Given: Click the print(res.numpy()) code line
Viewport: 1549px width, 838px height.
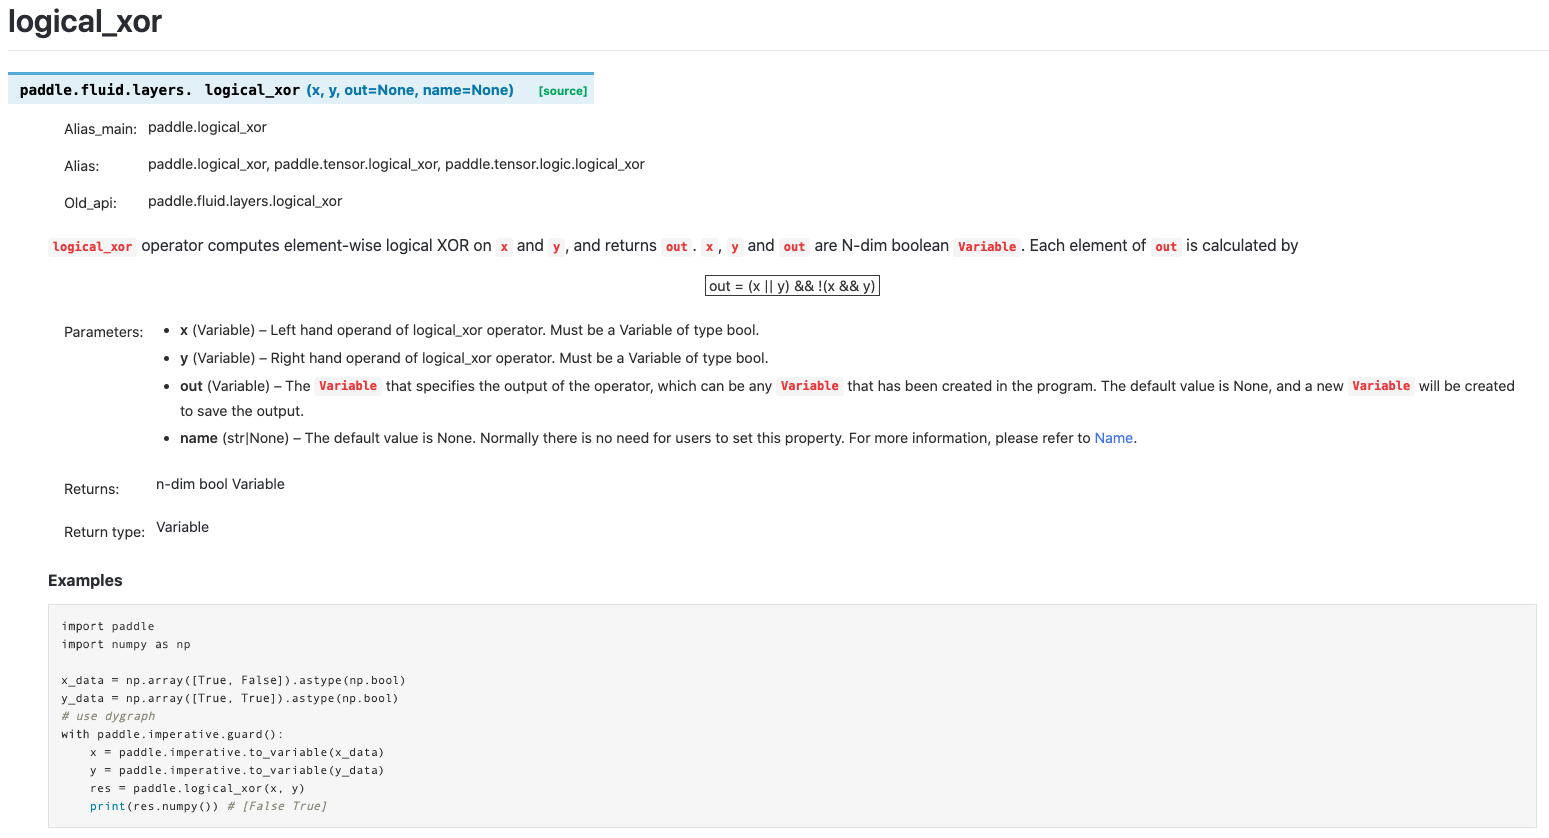Looking at the screenshot, I should click(x=154, y=806).
